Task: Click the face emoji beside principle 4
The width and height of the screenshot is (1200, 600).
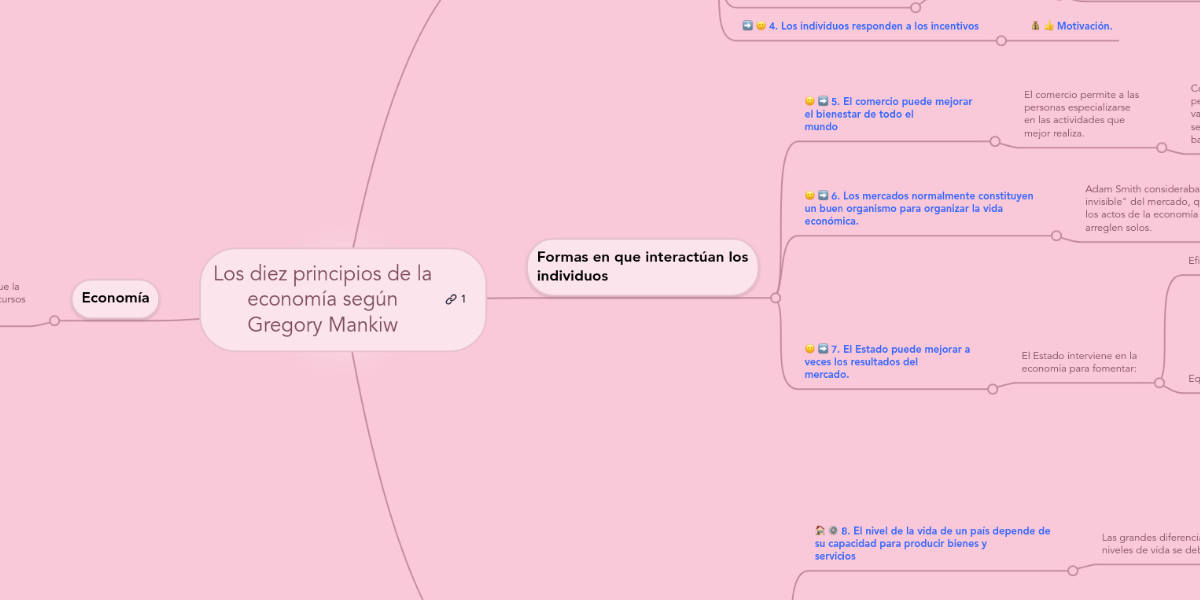Action: pyautogui.click(x=760, y=26)
